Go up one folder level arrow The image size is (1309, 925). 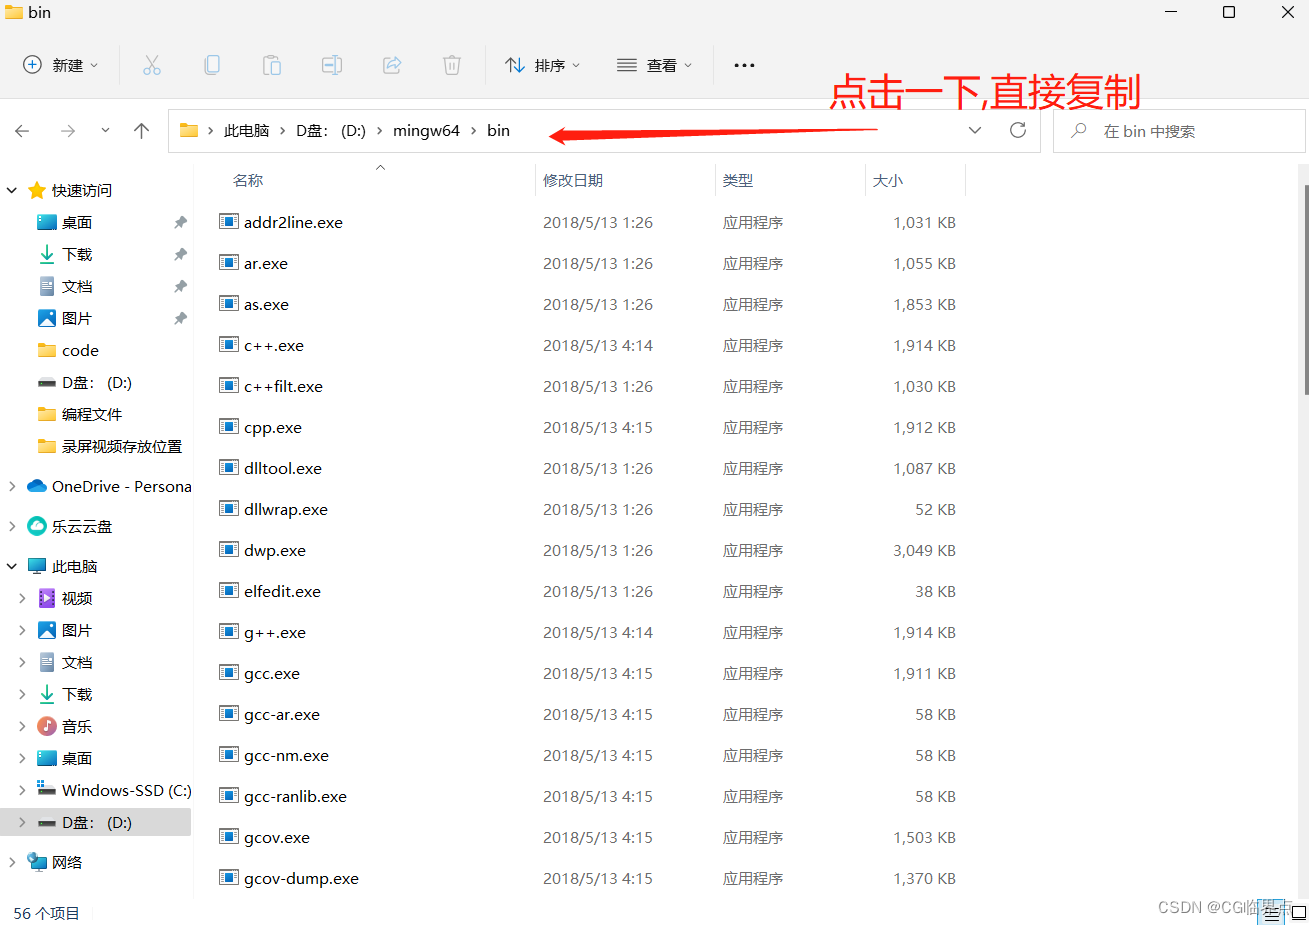point(142,131)
